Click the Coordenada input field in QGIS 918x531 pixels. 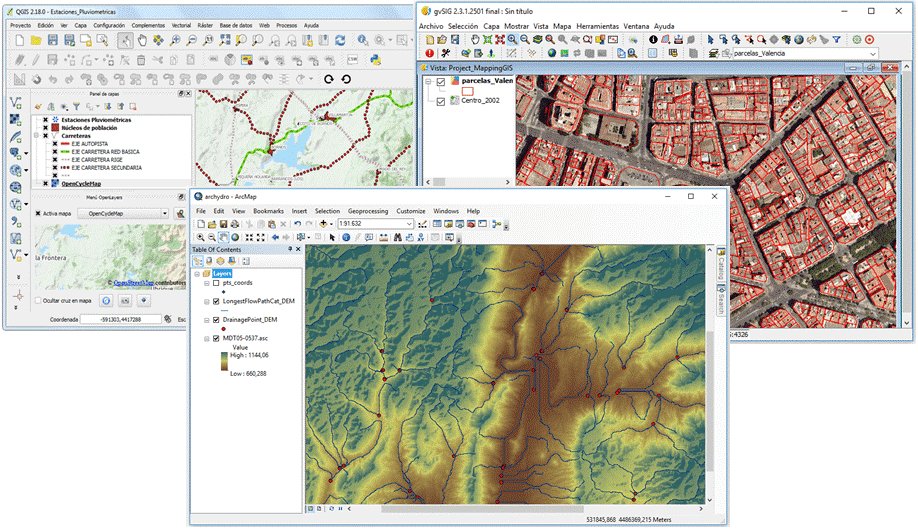click(x=121, y=319)
